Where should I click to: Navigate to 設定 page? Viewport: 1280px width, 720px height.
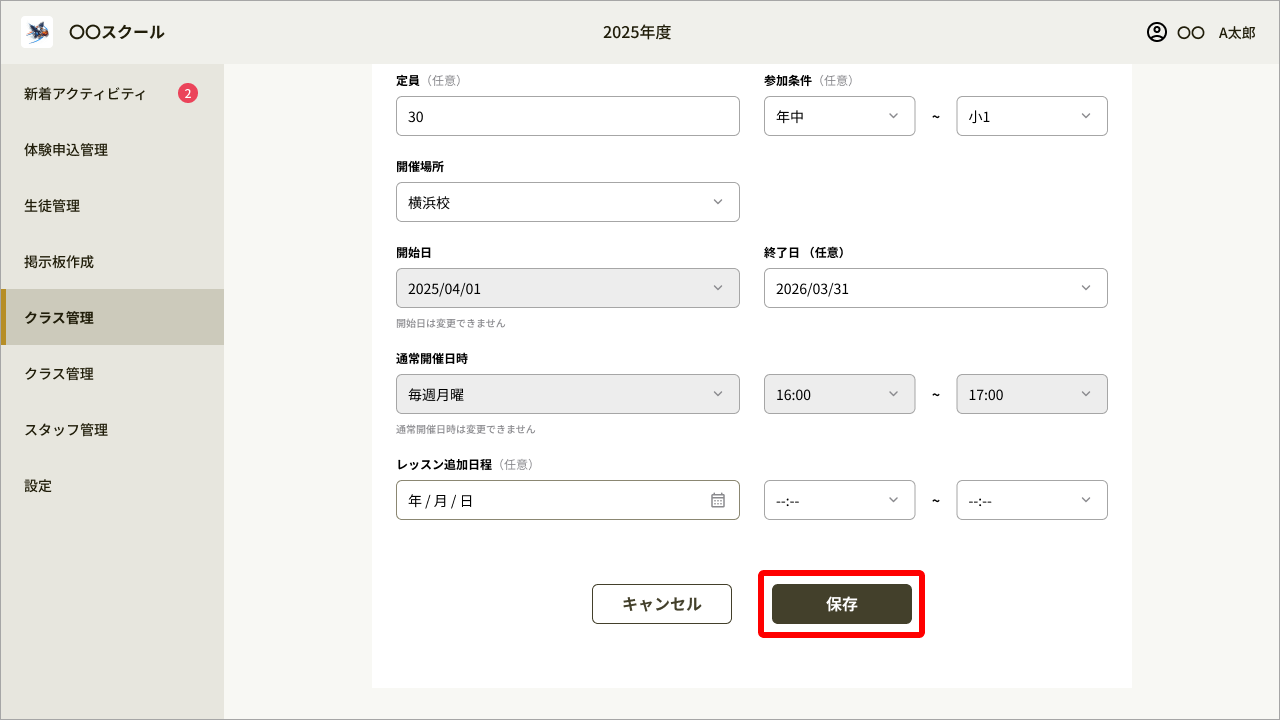pyautogui.click(x=38, y=486)
